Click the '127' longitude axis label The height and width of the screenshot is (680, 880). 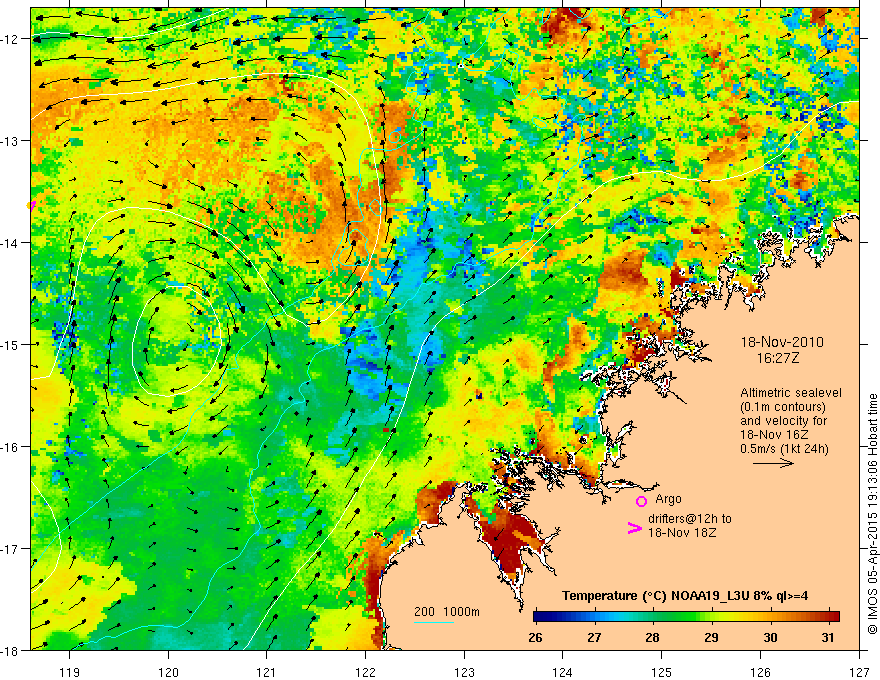(x=859, y=672)
